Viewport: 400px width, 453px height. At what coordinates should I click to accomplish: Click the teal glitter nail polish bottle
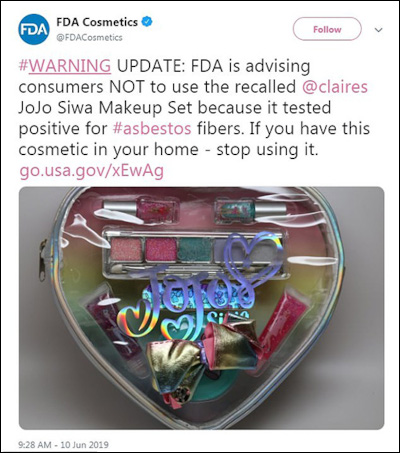(250, 209)
